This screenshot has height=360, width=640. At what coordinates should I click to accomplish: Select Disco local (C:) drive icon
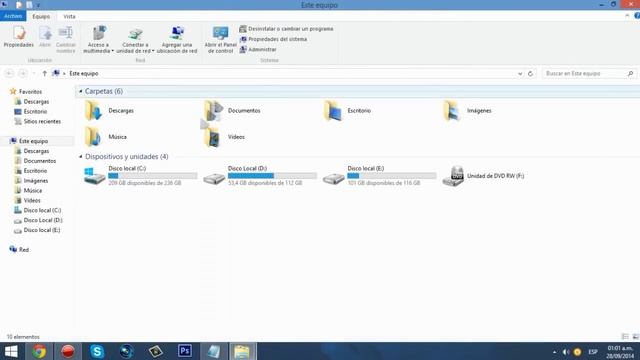[95, 176]
